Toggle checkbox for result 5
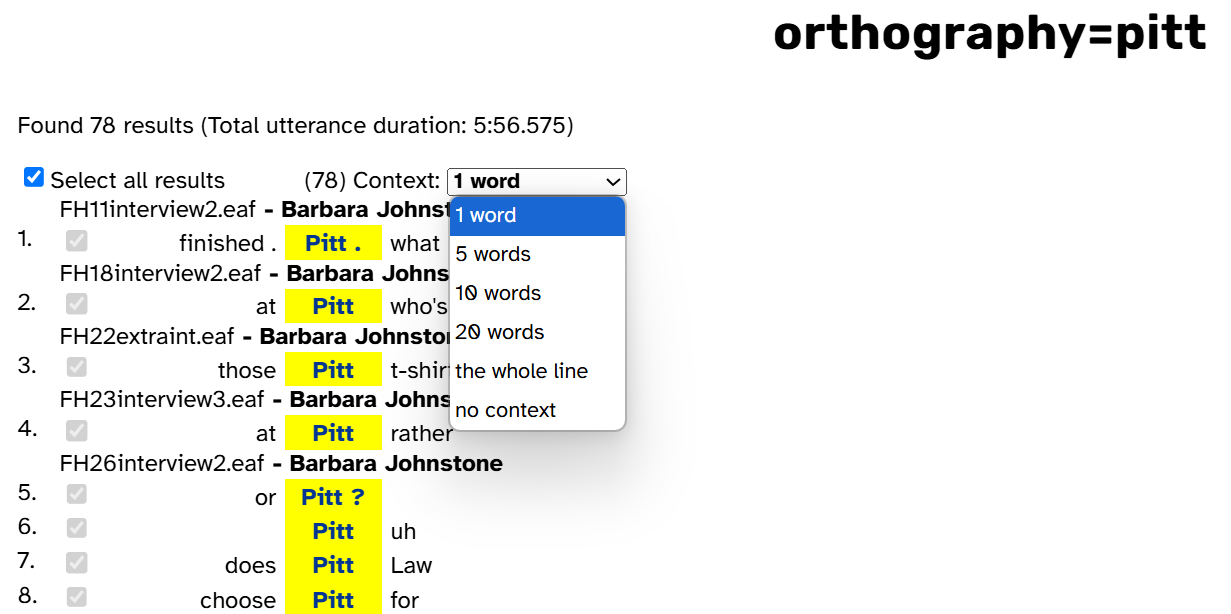Viewport: 1231px width, 614px height. 76,495
